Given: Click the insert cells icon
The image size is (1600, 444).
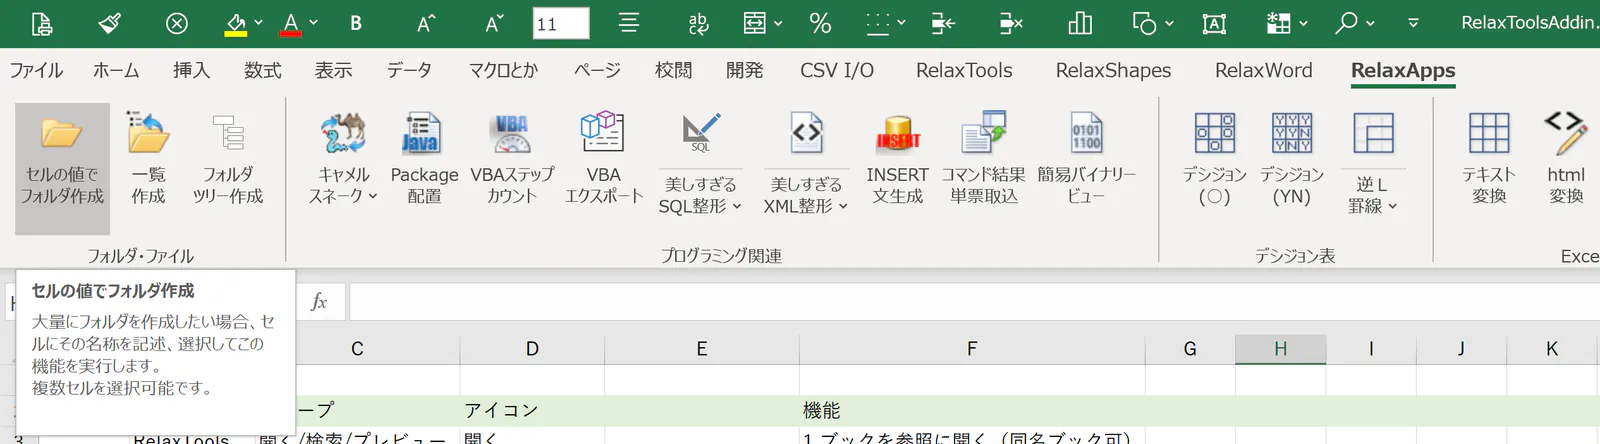Looking at the screenshot, I should (x=943, y=23).
